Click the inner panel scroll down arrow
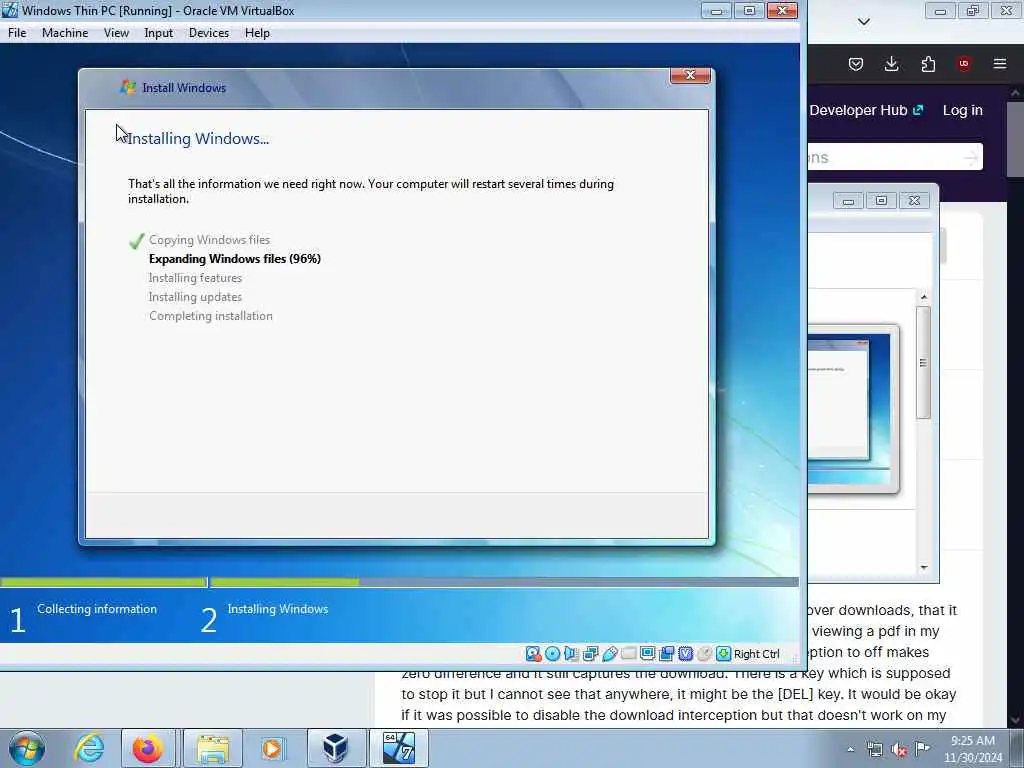The height and width of the screenshot is (768, 1024). coord(923,568)
